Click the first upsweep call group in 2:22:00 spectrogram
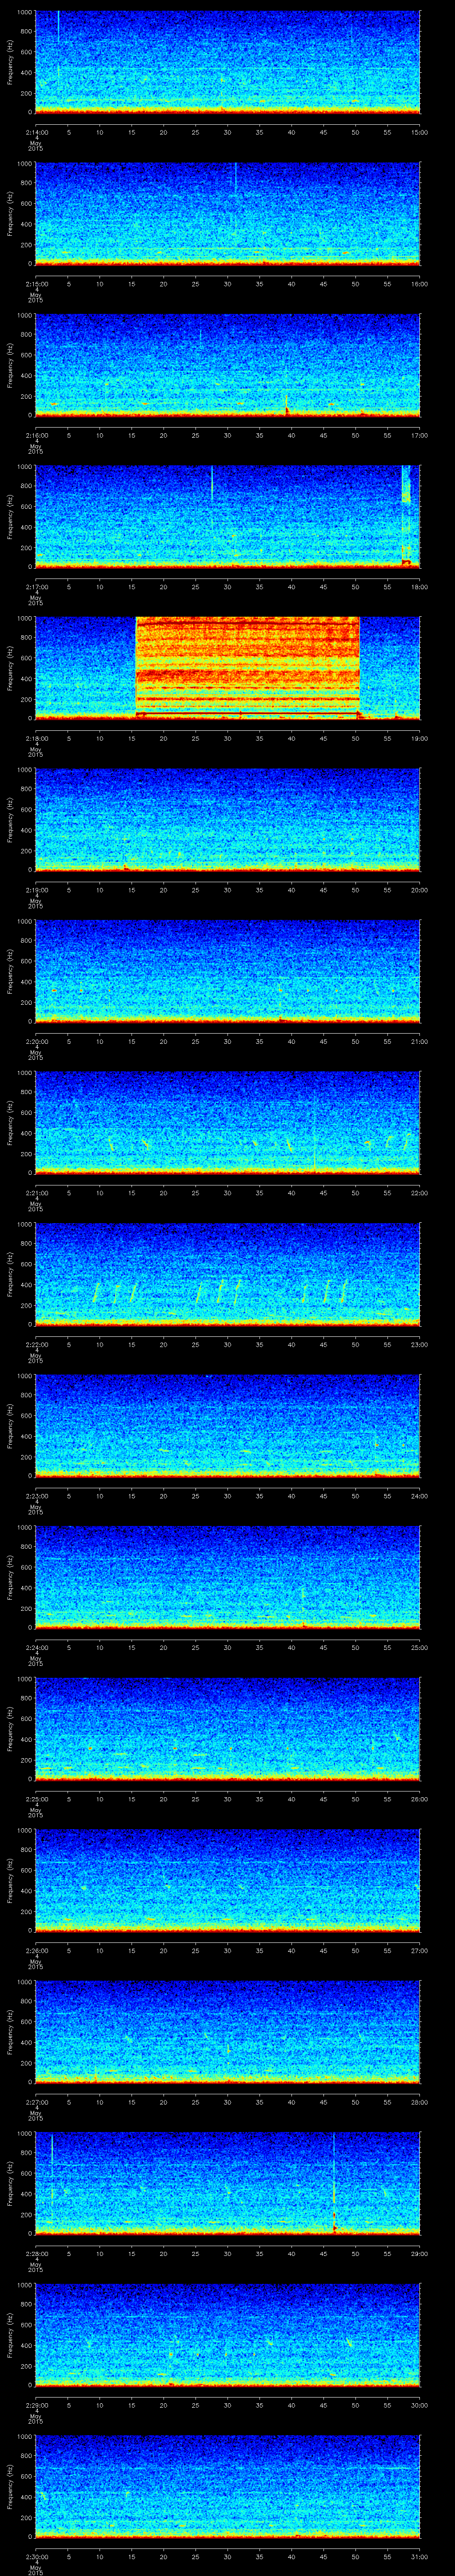 pos(115,1292)
